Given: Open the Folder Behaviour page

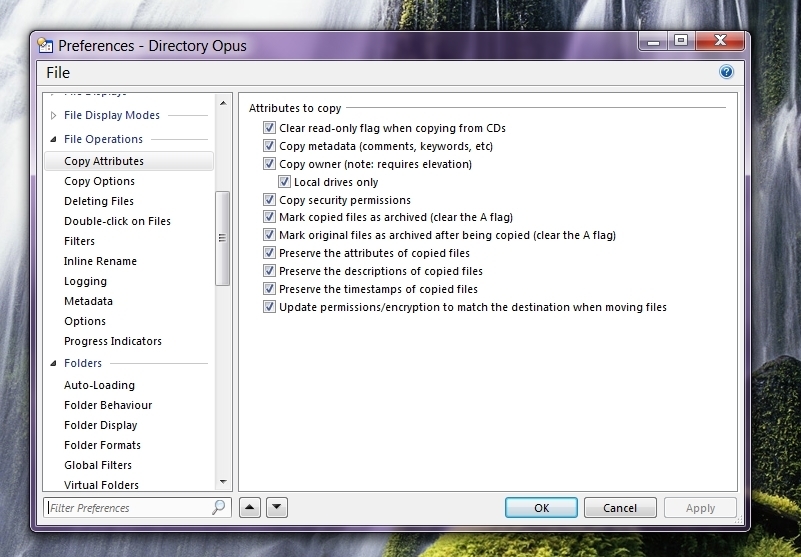Looking at the screenshot, I should (x=108, y=405).
